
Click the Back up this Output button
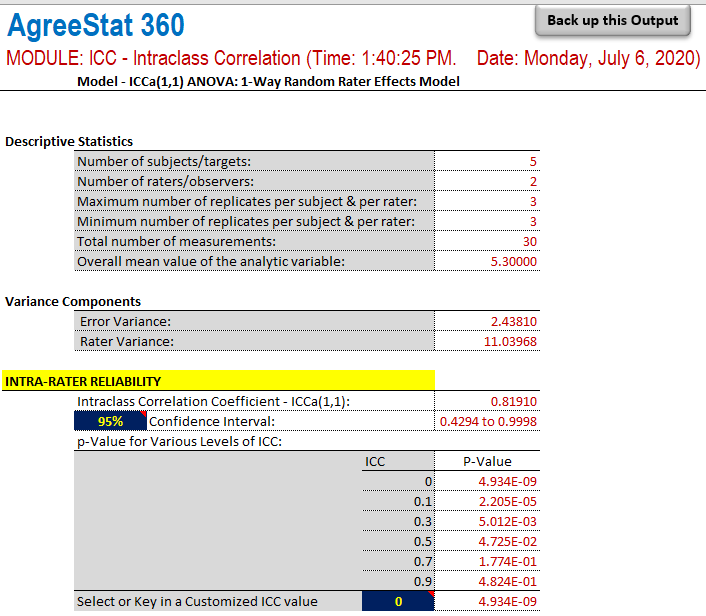[612, 21]
